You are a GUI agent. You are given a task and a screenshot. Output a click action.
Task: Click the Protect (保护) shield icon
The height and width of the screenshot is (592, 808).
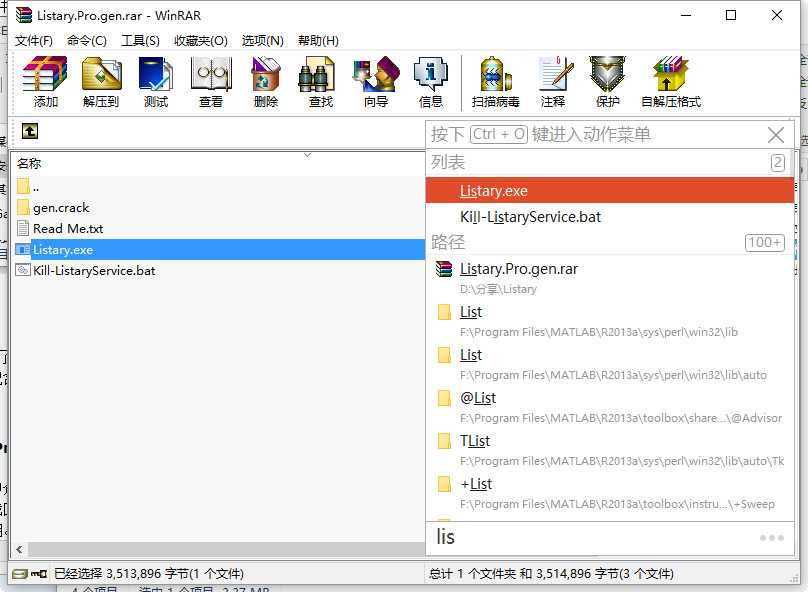(608, 82)
